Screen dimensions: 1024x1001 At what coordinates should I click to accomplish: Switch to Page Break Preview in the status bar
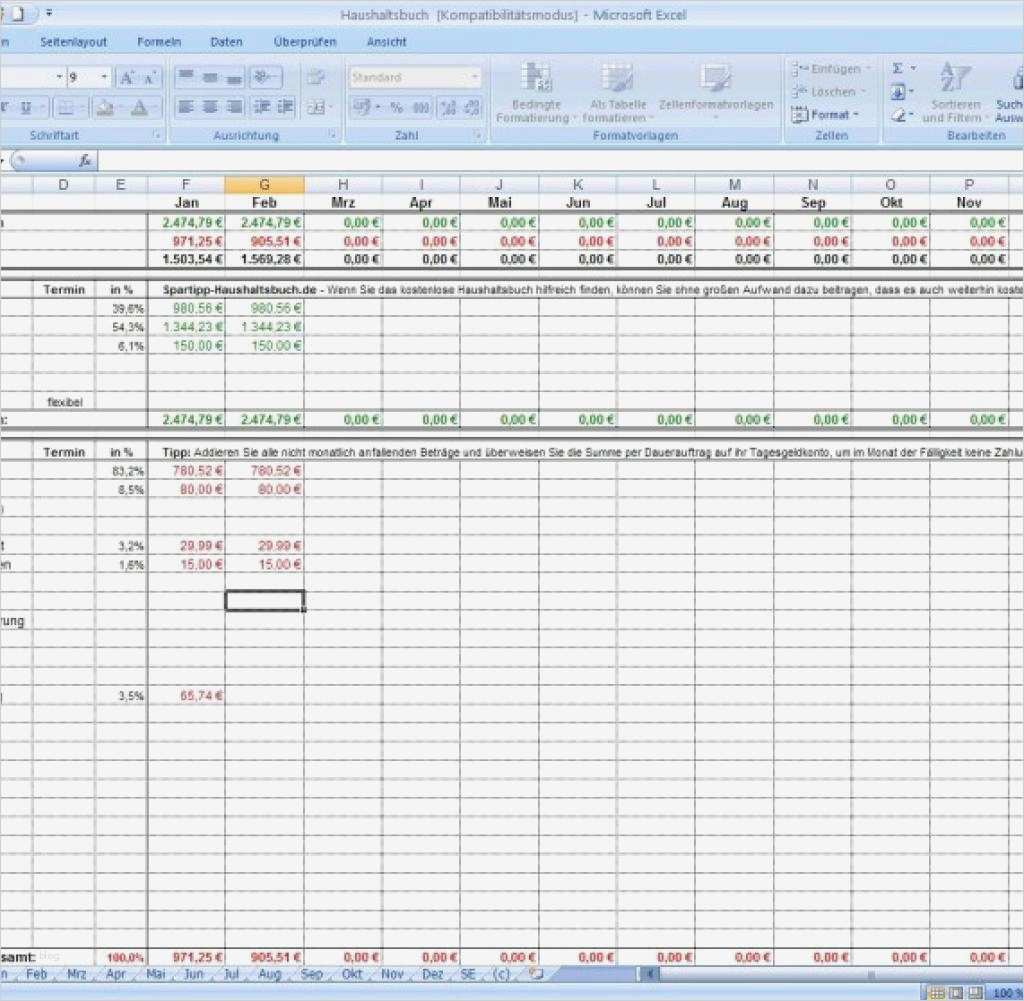point(975,993)
